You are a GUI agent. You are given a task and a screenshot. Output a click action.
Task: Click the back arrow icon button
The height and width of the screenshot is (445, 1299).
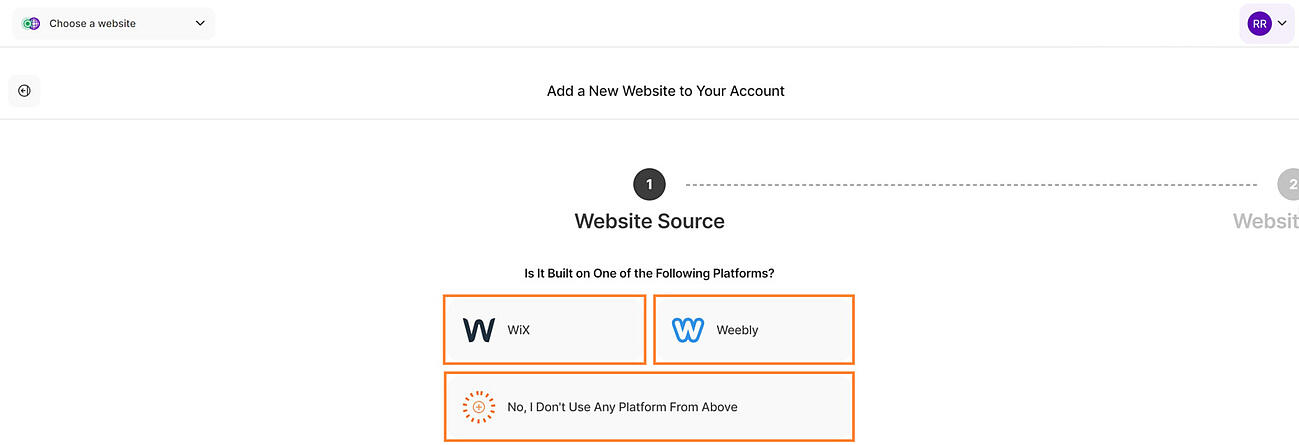tap(24, 91)
